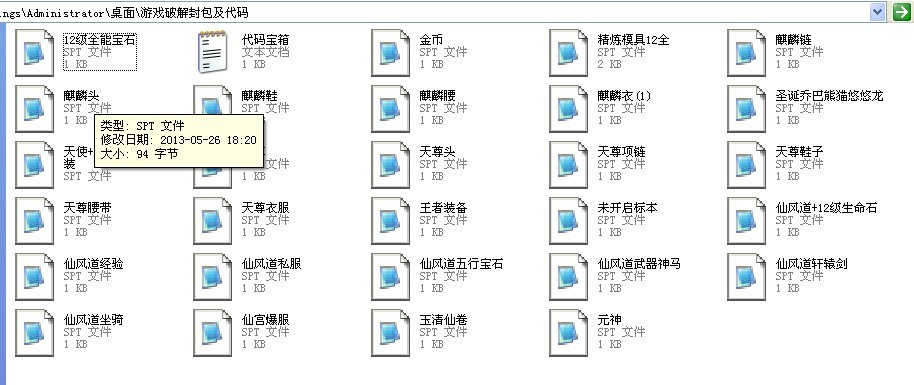Open the 代码宝箱 text document icon
Image resolution: width=914 pixels, height=385 pixels.
click(x=212, y=52)
